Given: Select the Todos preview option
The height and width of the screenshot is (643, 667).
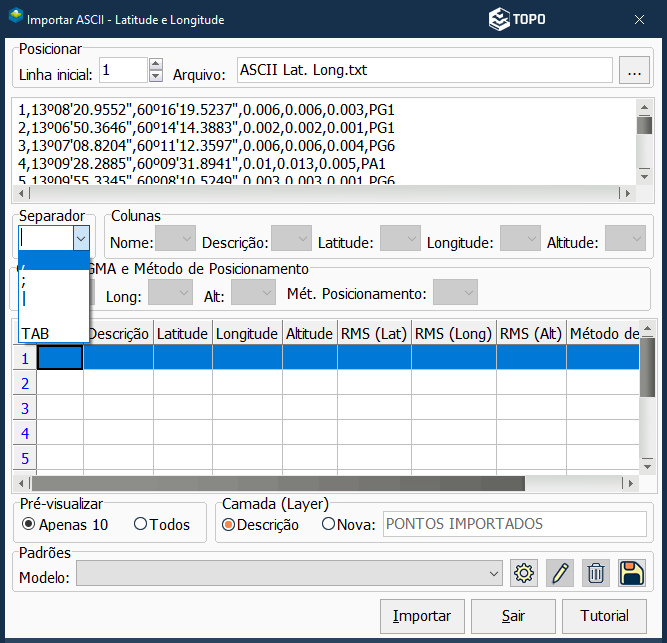Looking at the screenshot, I should pyautogui.click(x=140, y=524).
